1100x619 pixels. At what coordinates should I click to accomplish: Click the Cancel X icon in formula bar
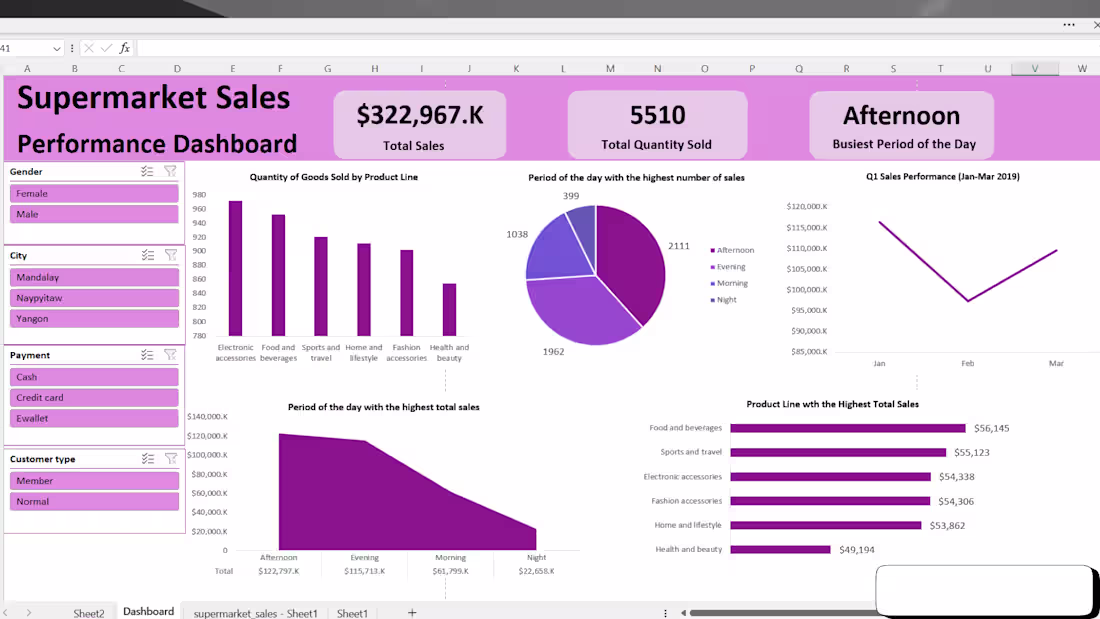click(x=90, y=47)
